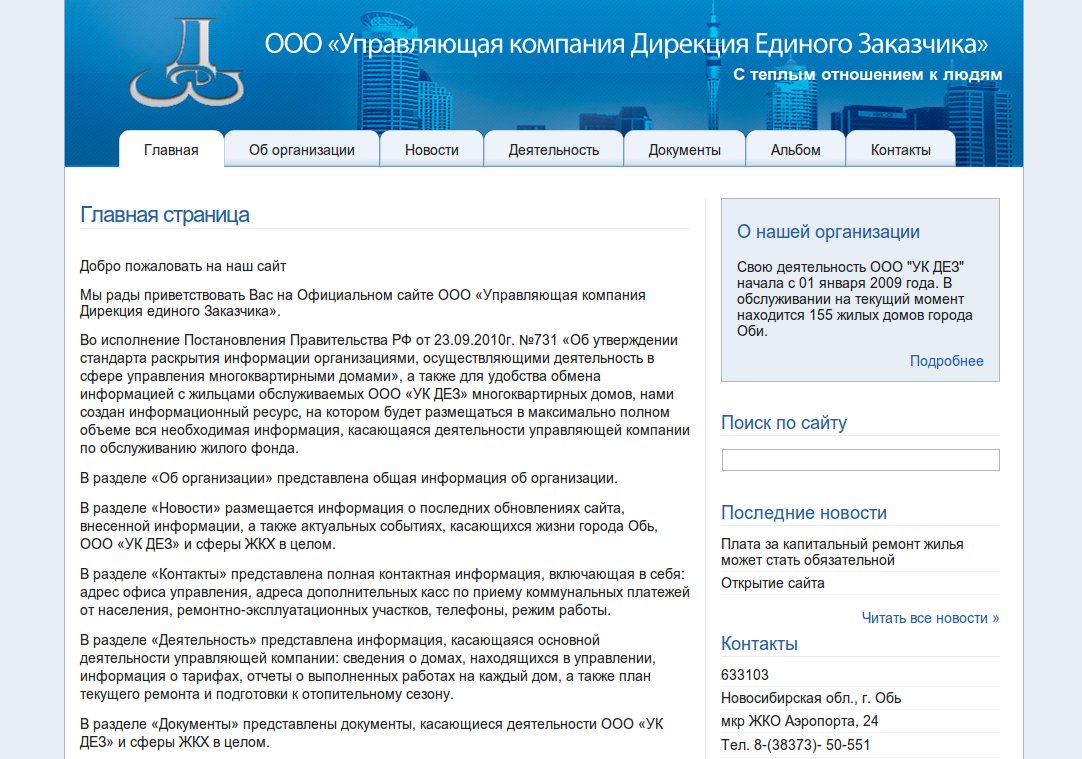This screenshot has width=1082, height=759.
Task: Click the Добро пожаловать на наш сайт line
Action: (x=183, y=266)
